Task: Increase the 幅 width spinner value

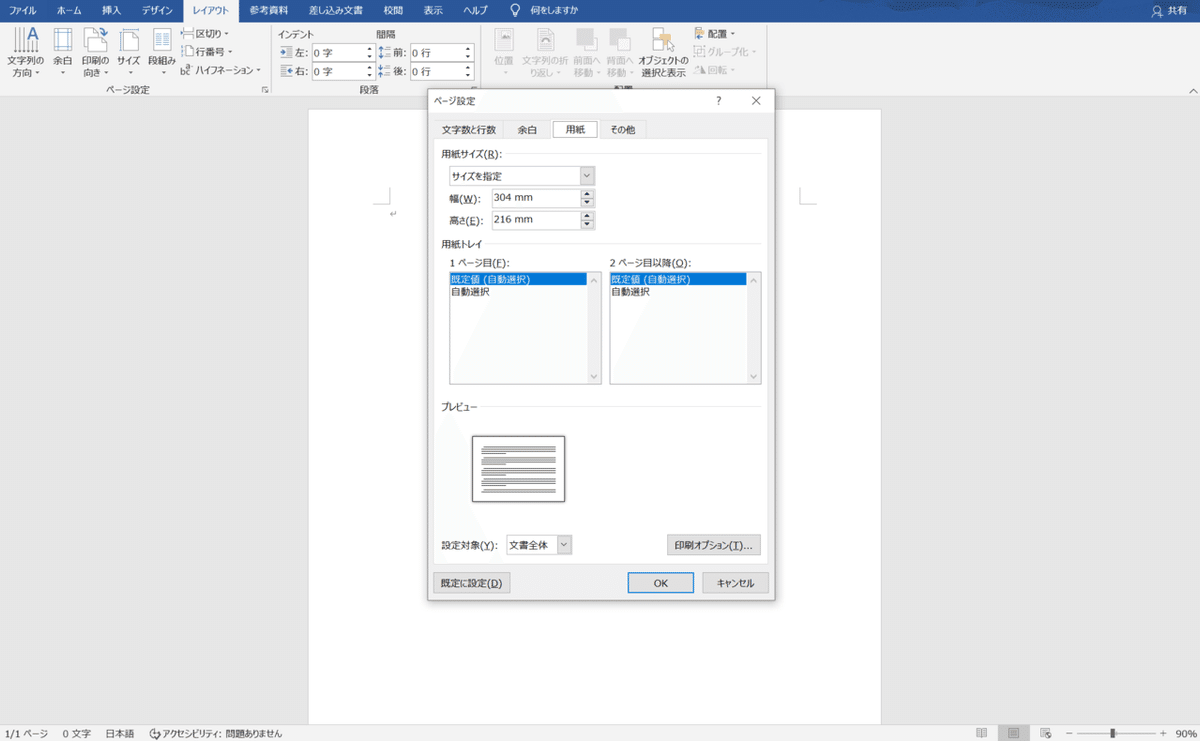Action: [x=587, y=194]
